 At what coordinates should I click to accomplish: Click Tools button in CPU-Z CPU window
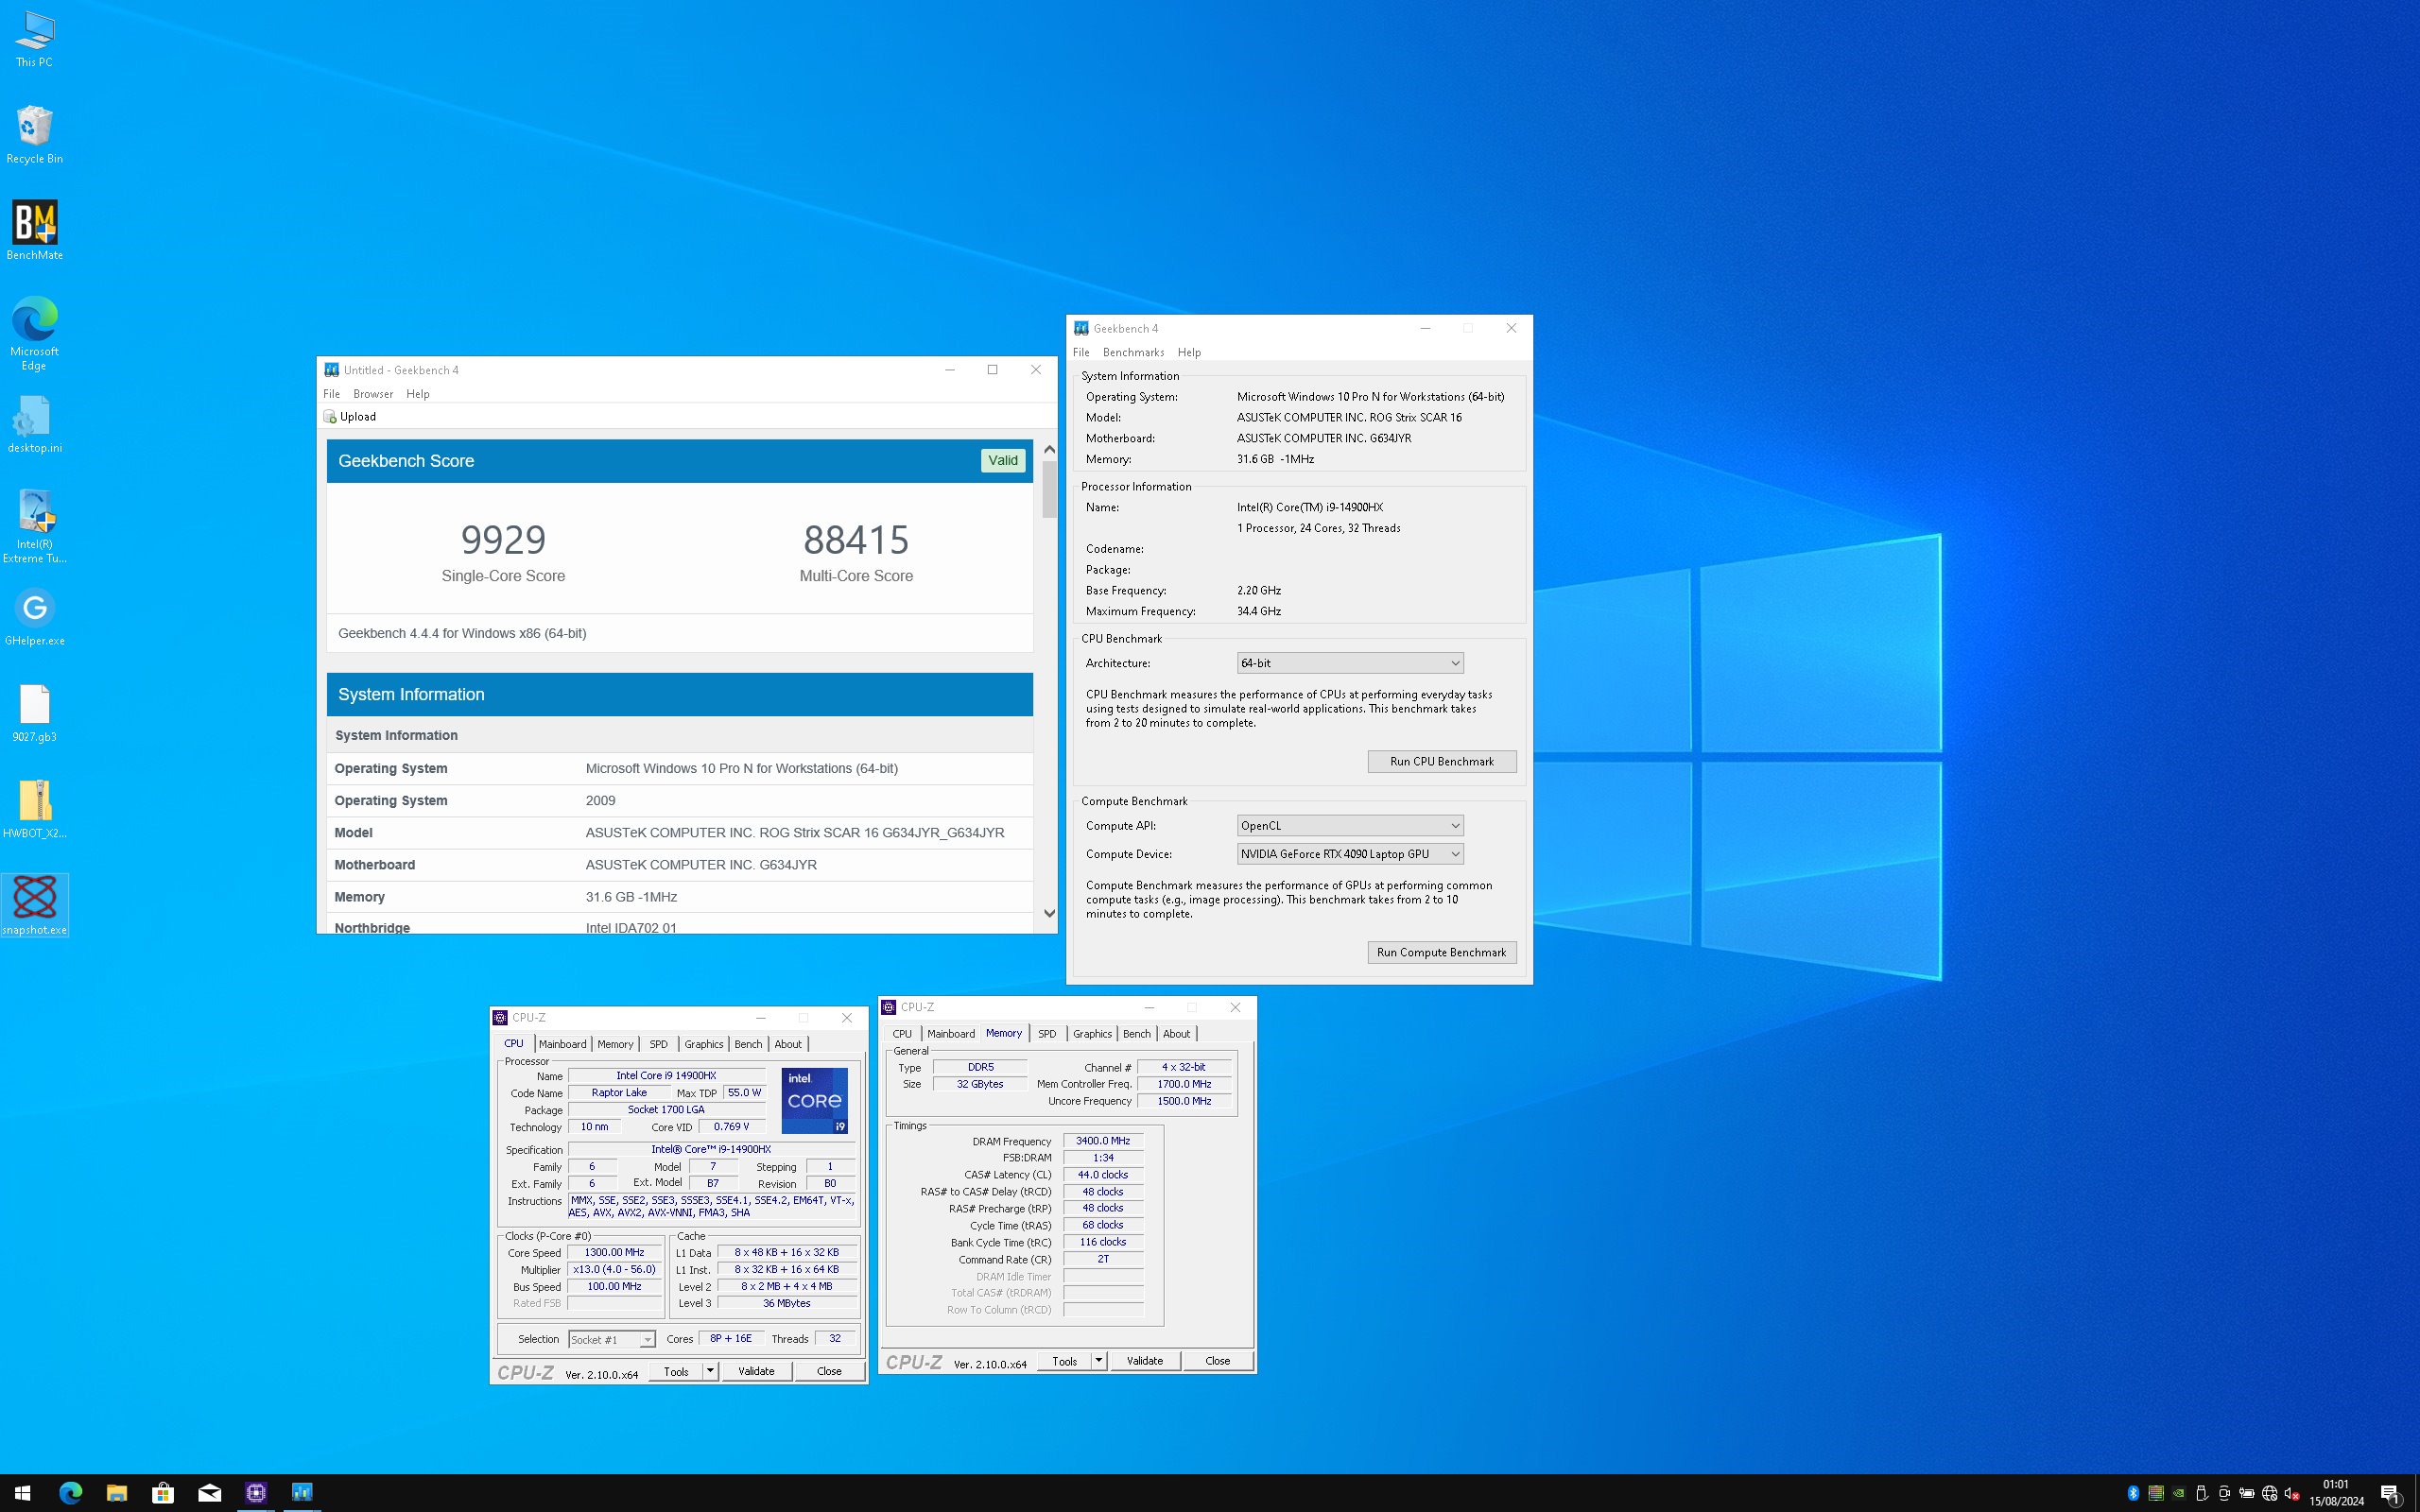tap(676, 1371)
